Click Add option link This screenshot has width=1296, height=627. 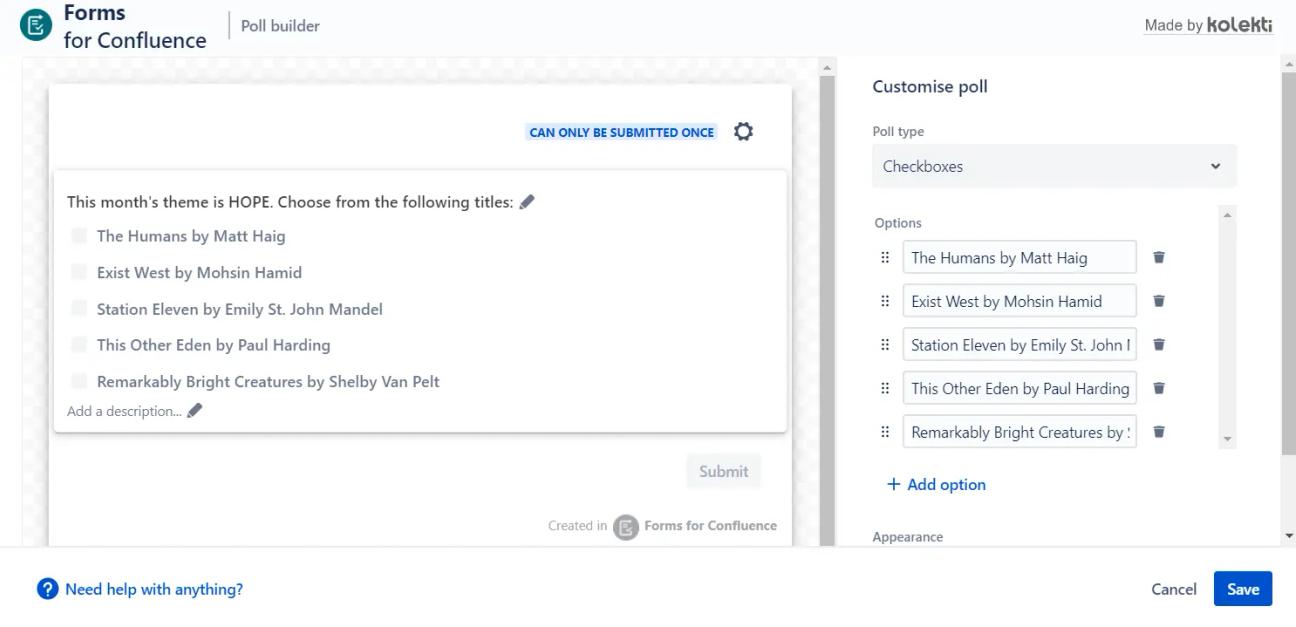click(936, 484)
